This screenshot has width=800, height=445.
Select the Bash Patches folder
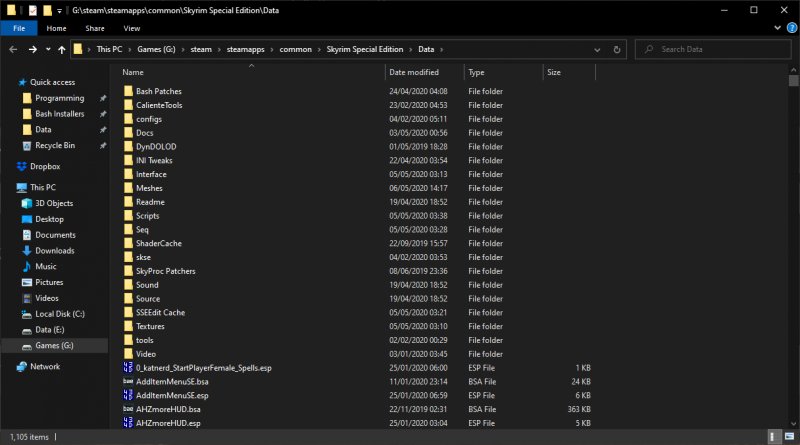[x=159, y=91]
